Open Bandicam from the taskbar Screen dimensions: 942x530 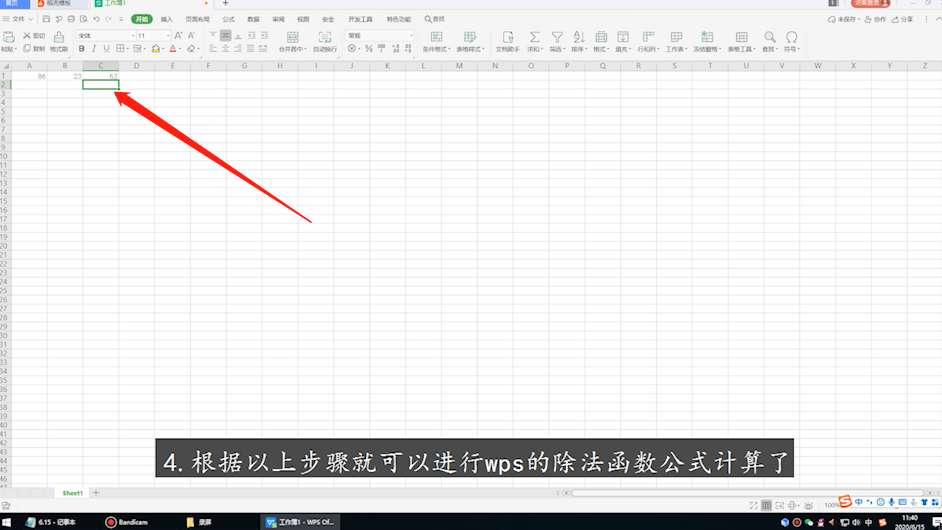(127, 522)
